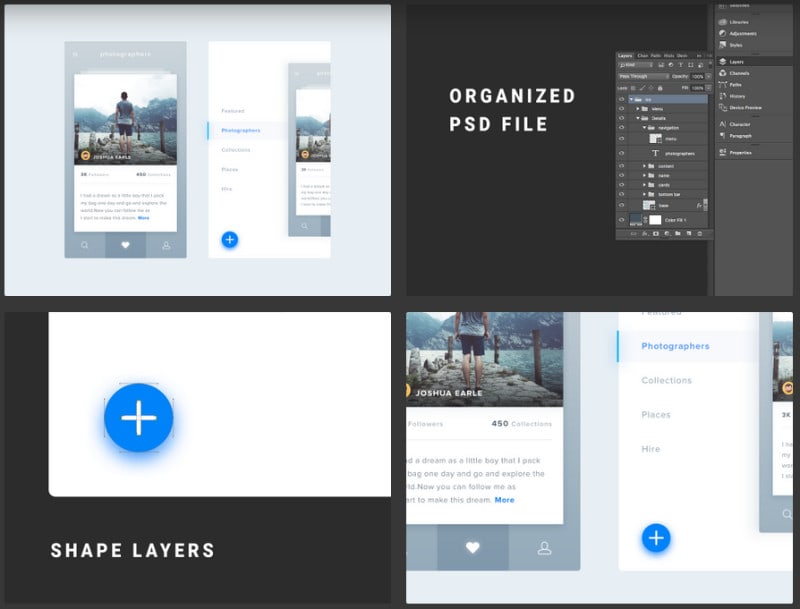The height and width of the screenshot is (609, 800).
Task: Click link layers icon at panel bottom
Action: pyautogui.click(x=634, y=234)
